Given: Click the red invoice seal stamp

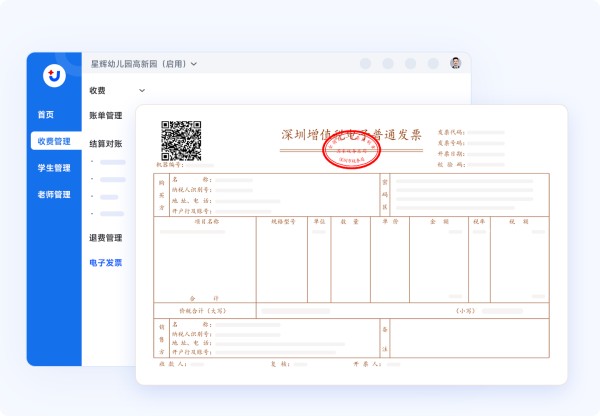Looking at the screenshot, I should (x=351, y=150).
